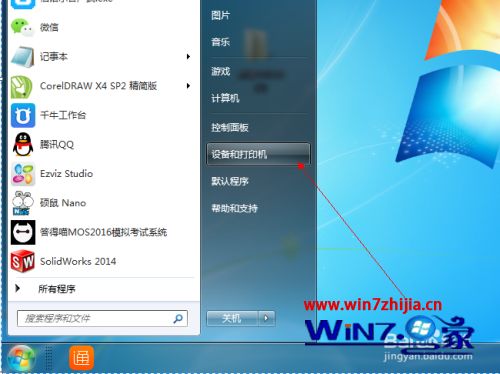This screenshot has height=374, width=500.
Task: Click the MOS2016模拟考试系统 label
Action: pos(103,232)
